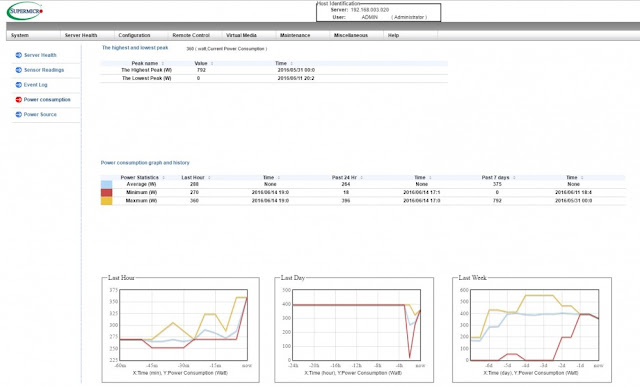Open the Maintenance menu
This screenshot has width=640, height=387.
pos(295,36)
